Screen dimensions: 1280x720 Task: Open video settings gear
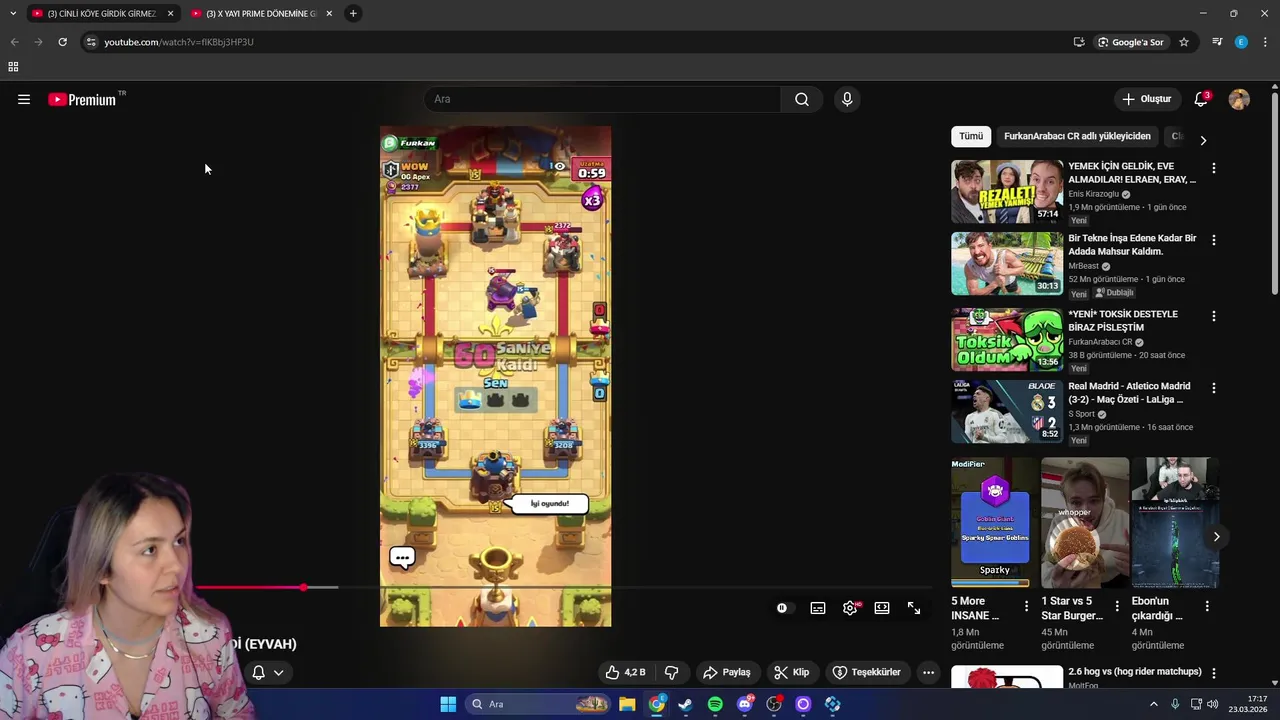click(x=850, y=608)
